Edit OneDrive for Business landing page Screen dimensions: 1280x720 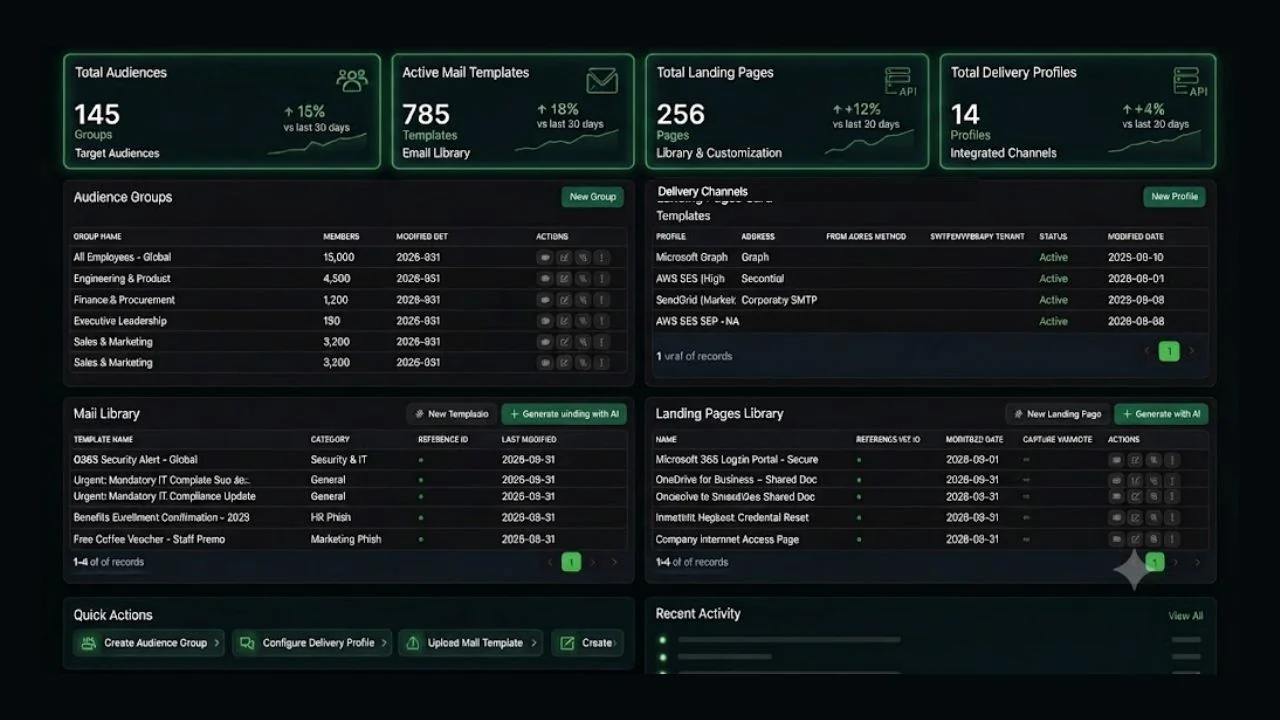[x=1135, y=480]
